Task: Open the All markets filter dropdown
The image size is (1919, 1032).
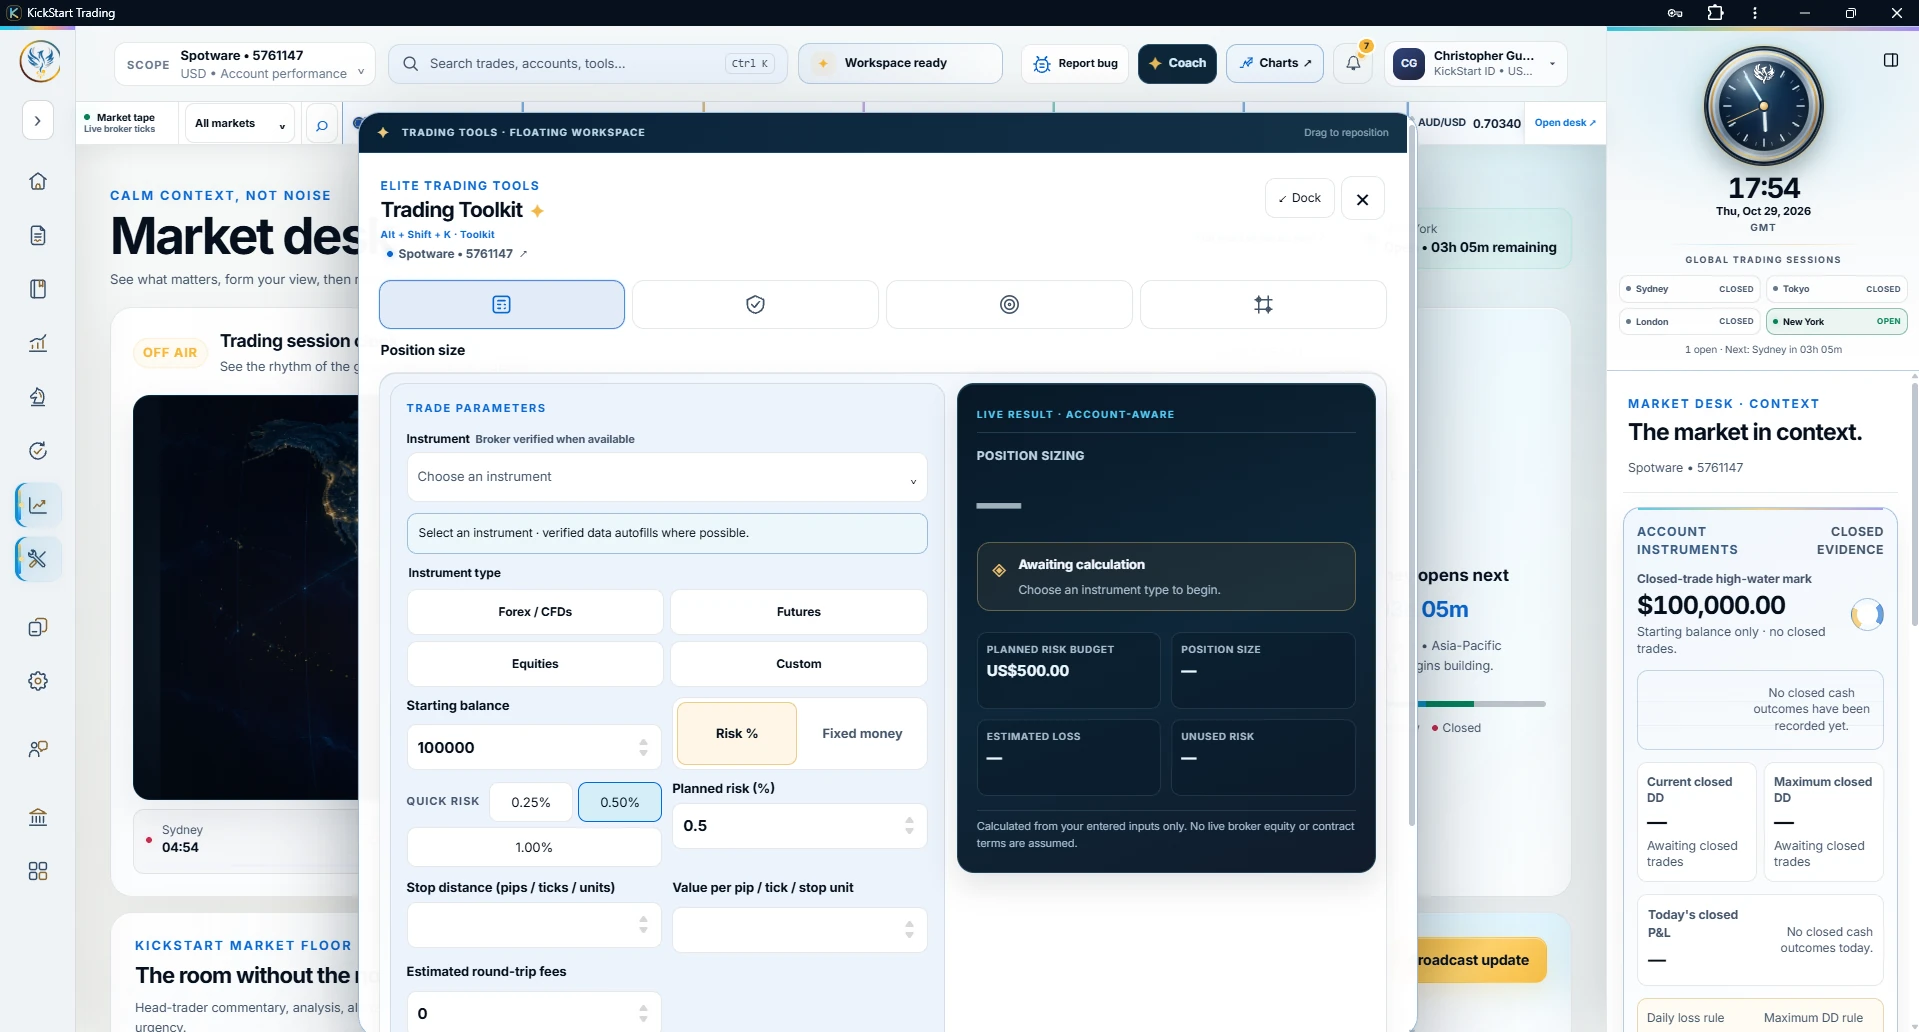Action: click(239, 124)
